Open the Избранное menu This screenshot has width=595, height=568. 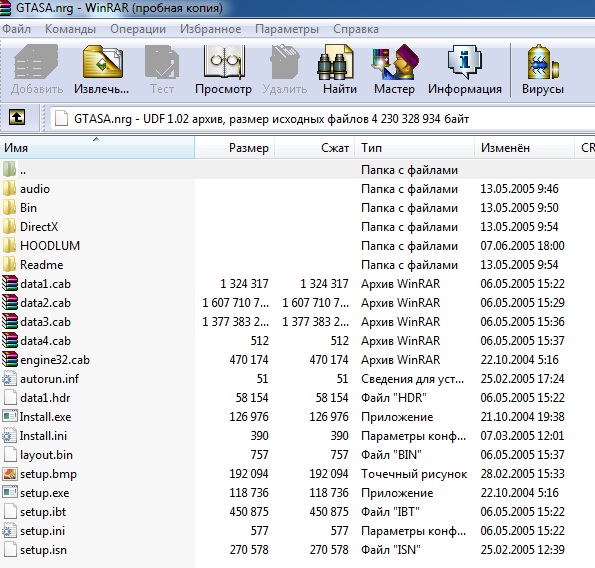tap(210, 29)
